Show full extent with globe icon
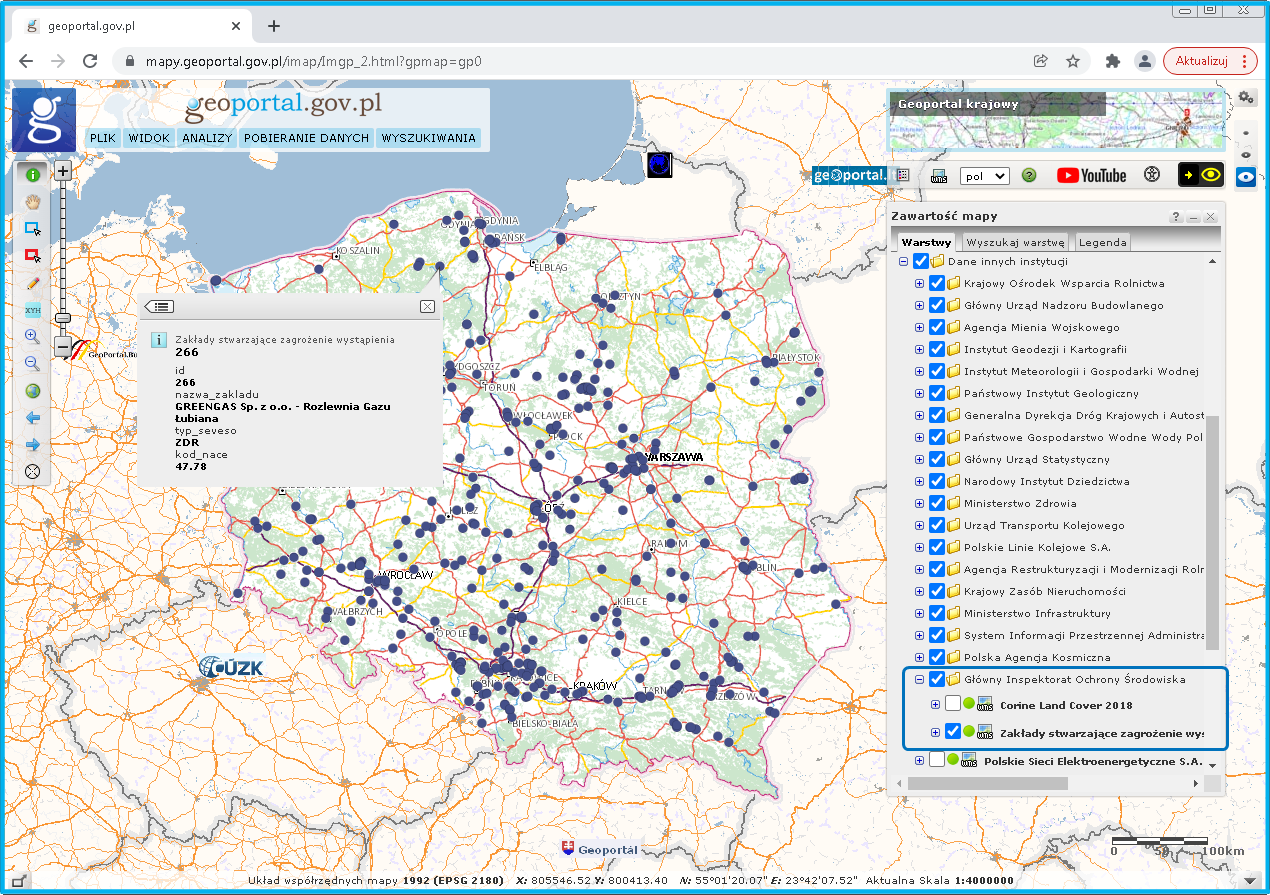Image resolution: width=1270 pixels, height=895 pixels. coord(32,391)
